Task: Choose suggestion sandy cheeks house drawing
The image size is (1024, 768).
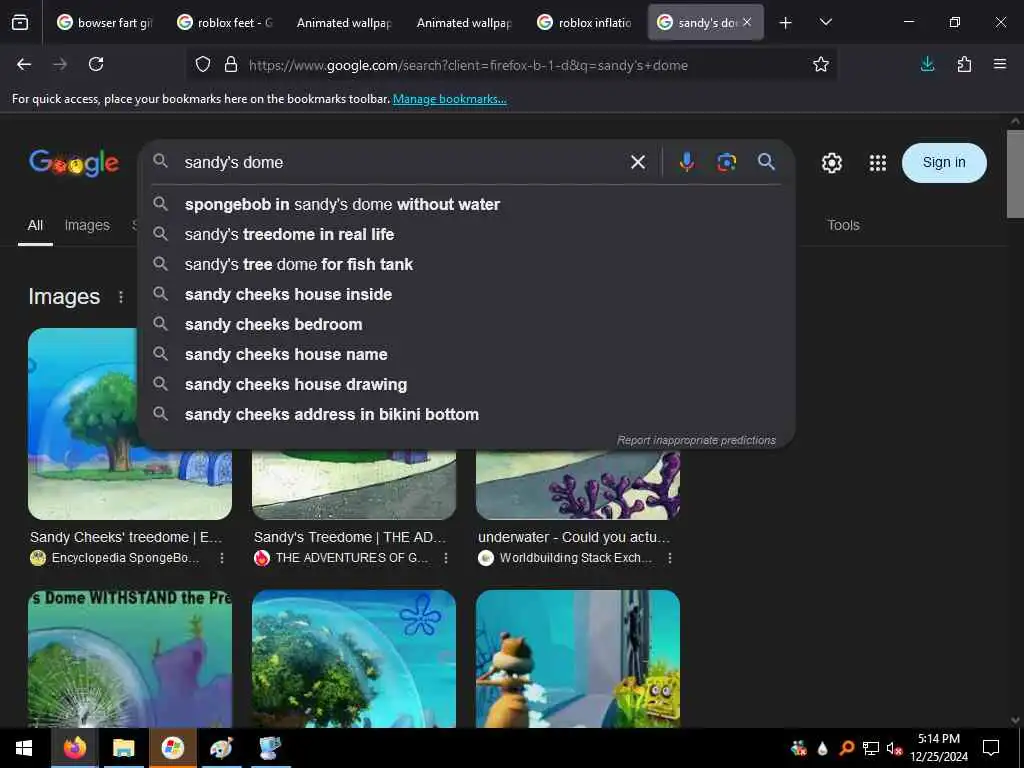Action: pyautogui.click(x=467, y=385)
